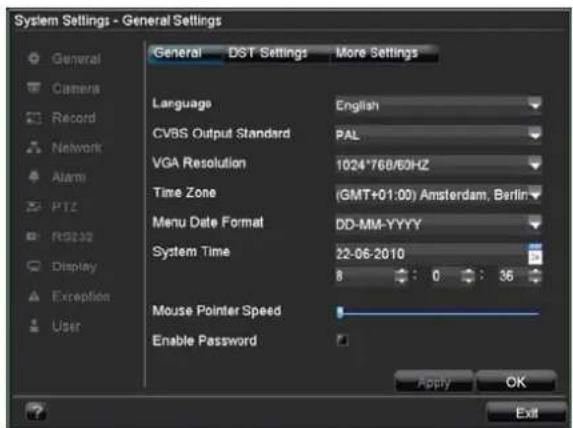Click the Alarm bell icon in sidebar
This screenshot has height=428, width=573.
coord(34,177)
